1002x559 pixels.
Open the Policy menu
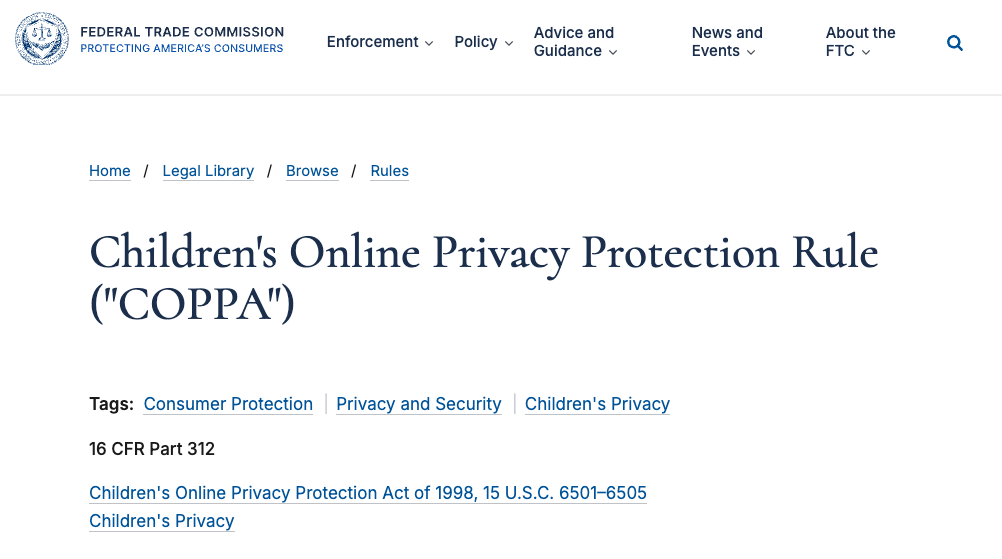tap(484, 42)
